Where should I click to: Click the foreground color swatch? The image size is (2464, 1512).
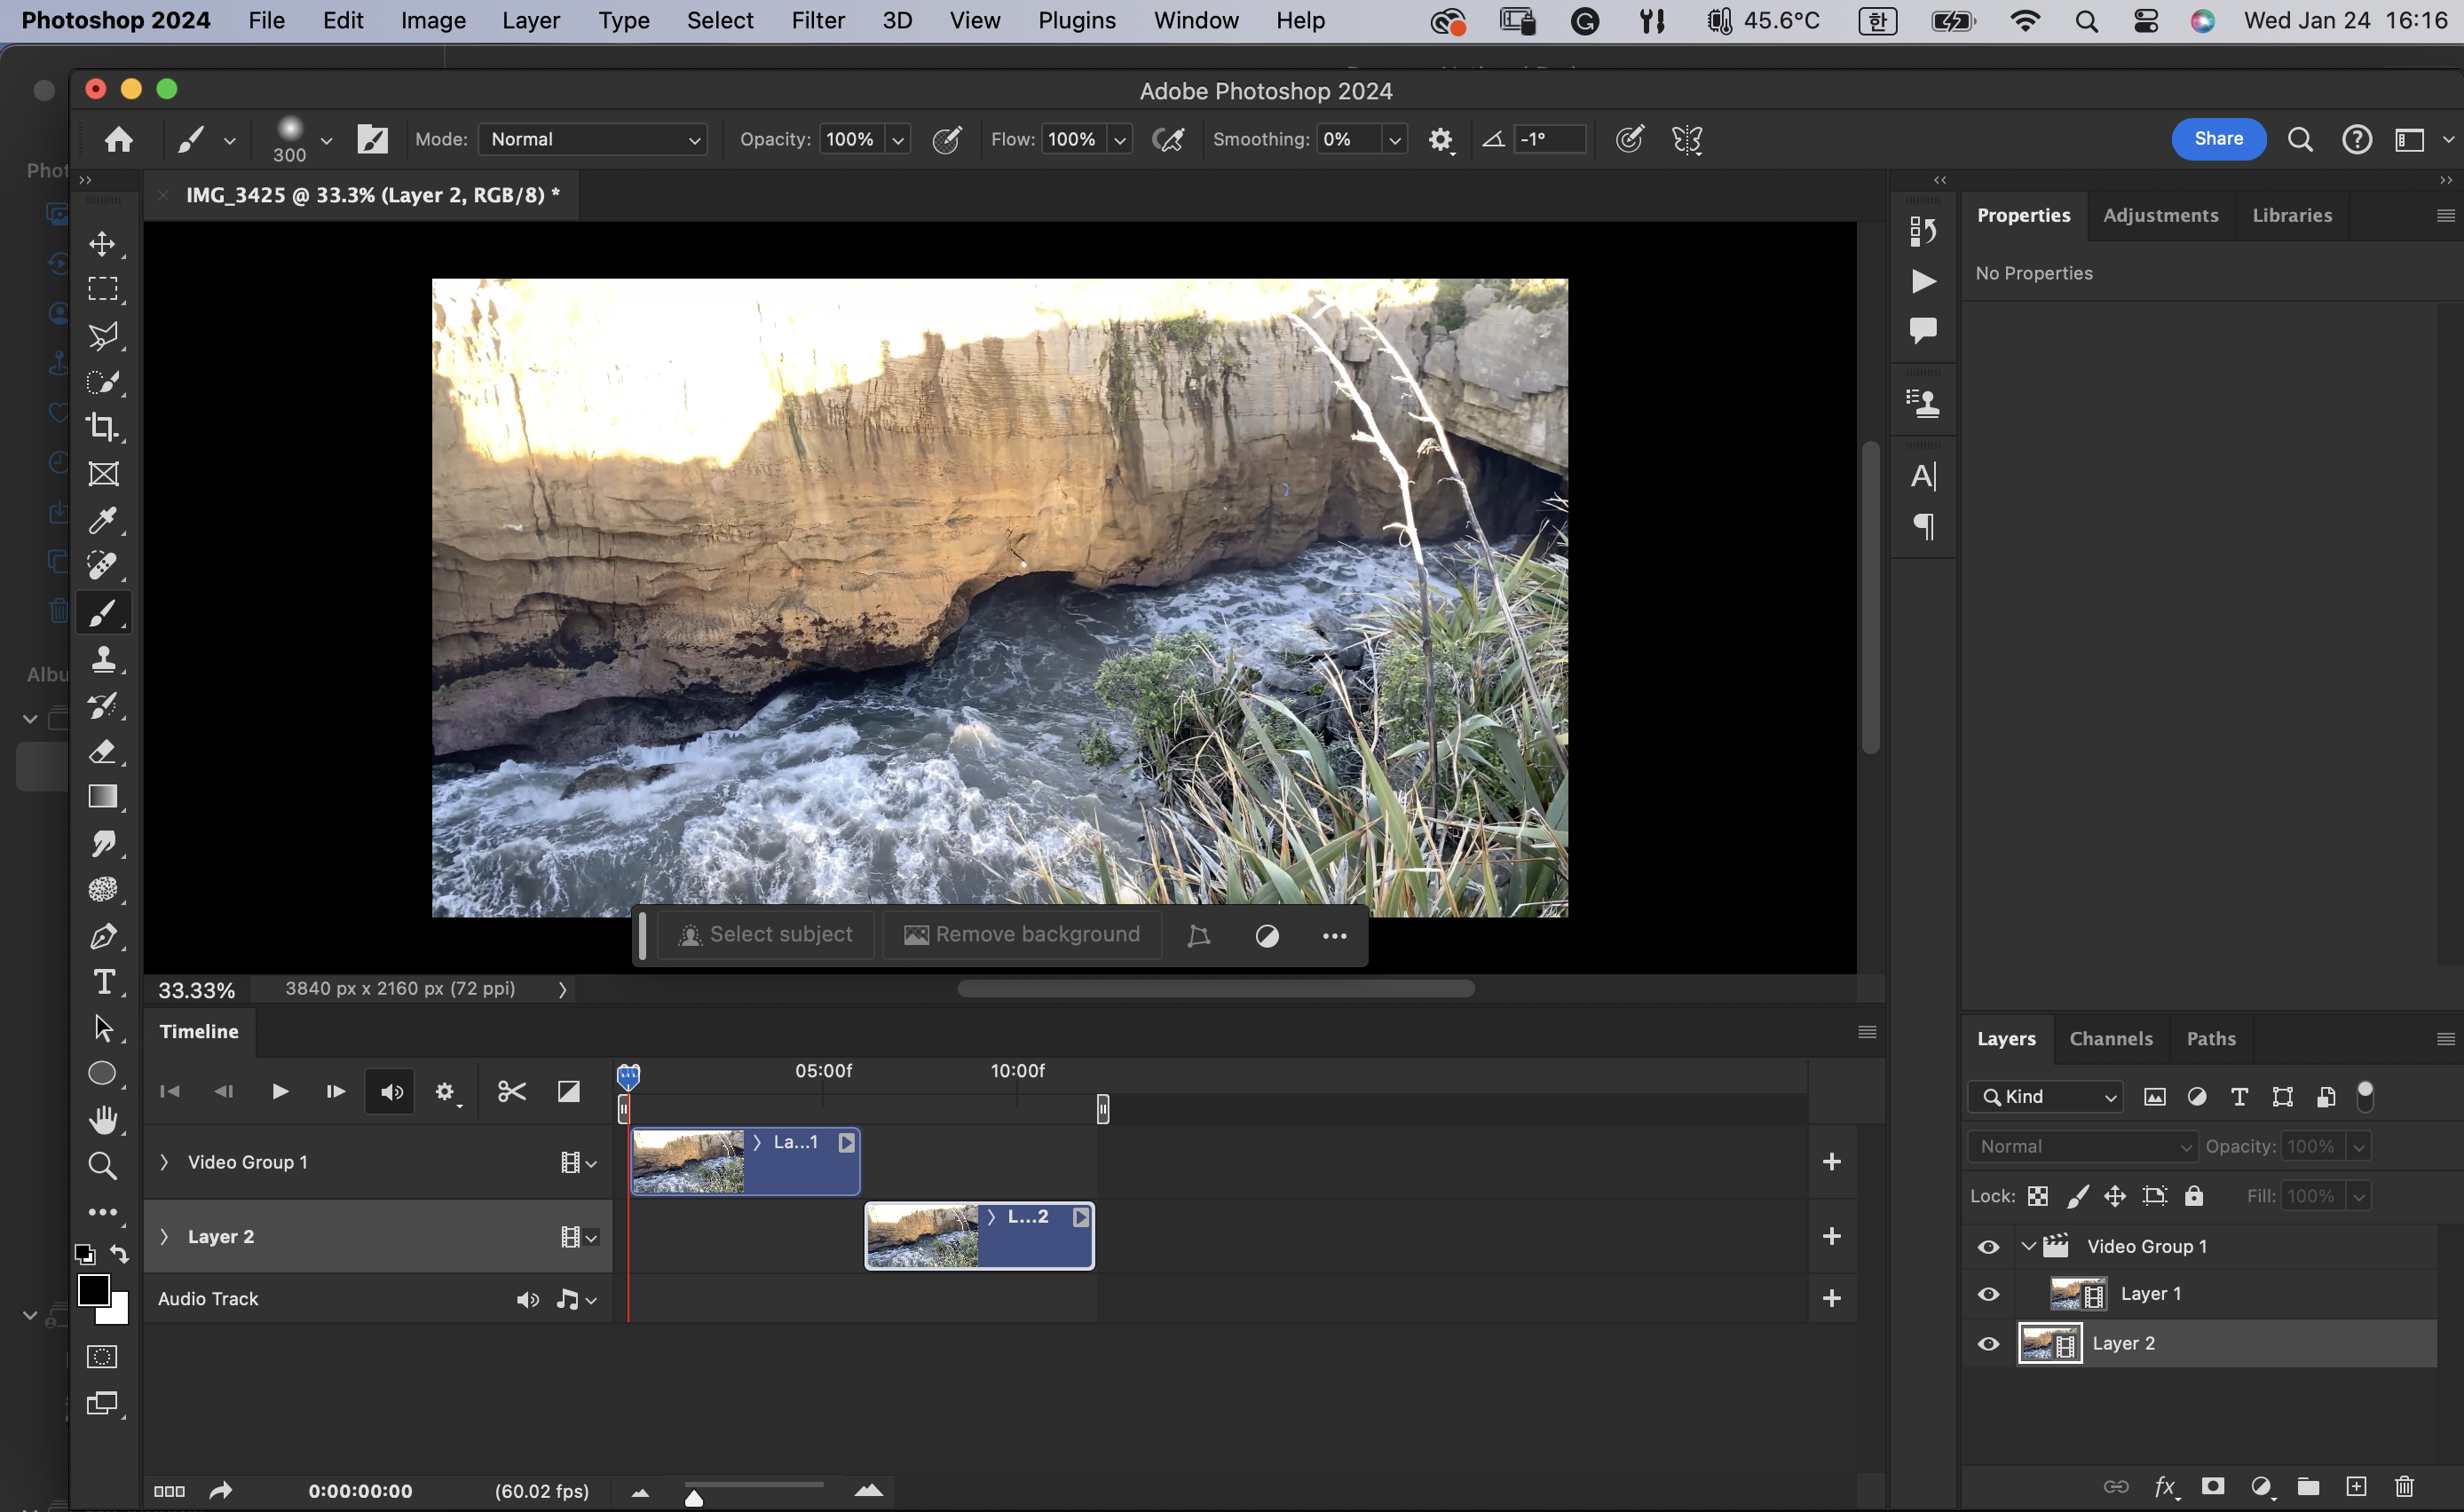click(93, 1290)
